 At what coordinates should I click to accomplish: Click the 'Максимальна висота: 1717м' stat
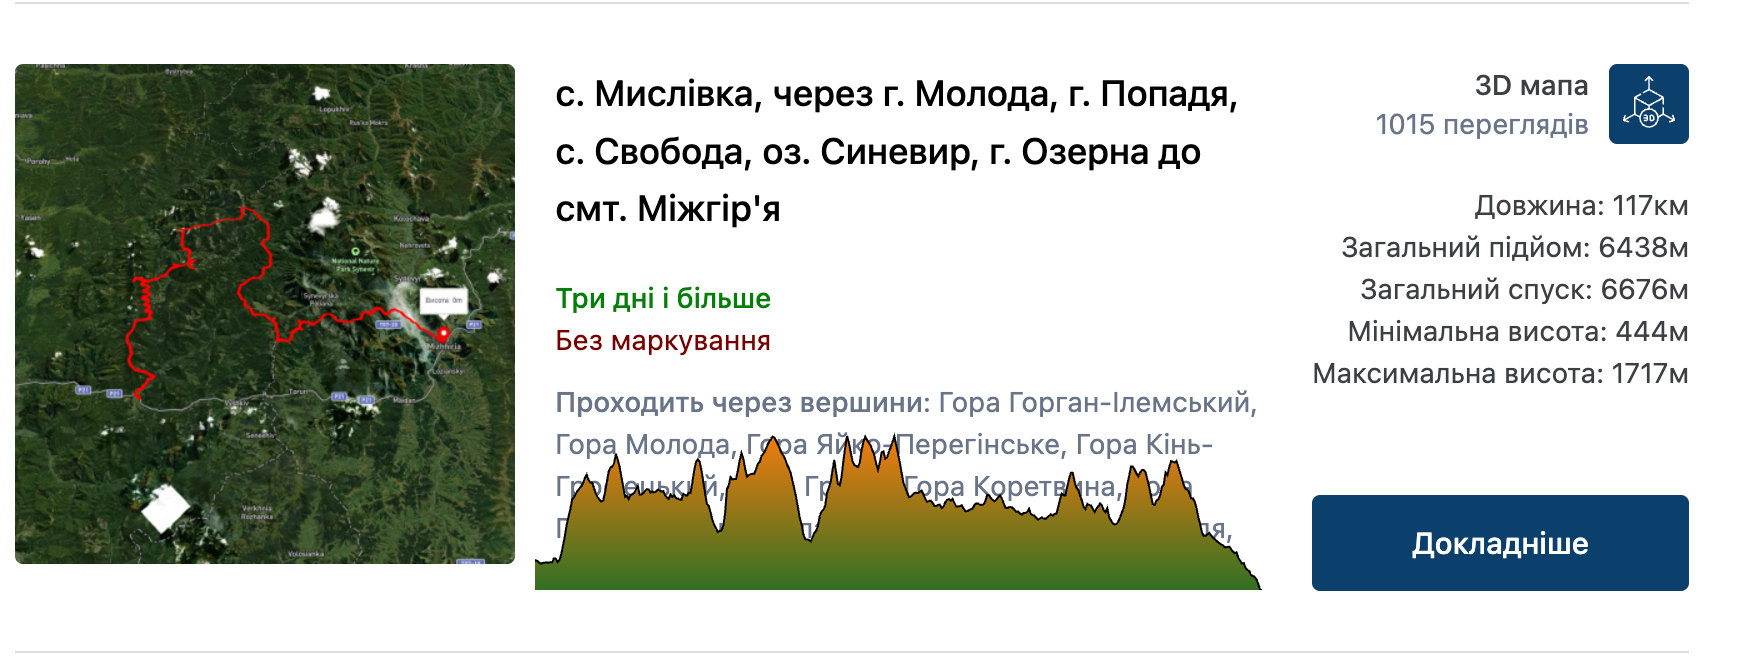[1500, 374]
